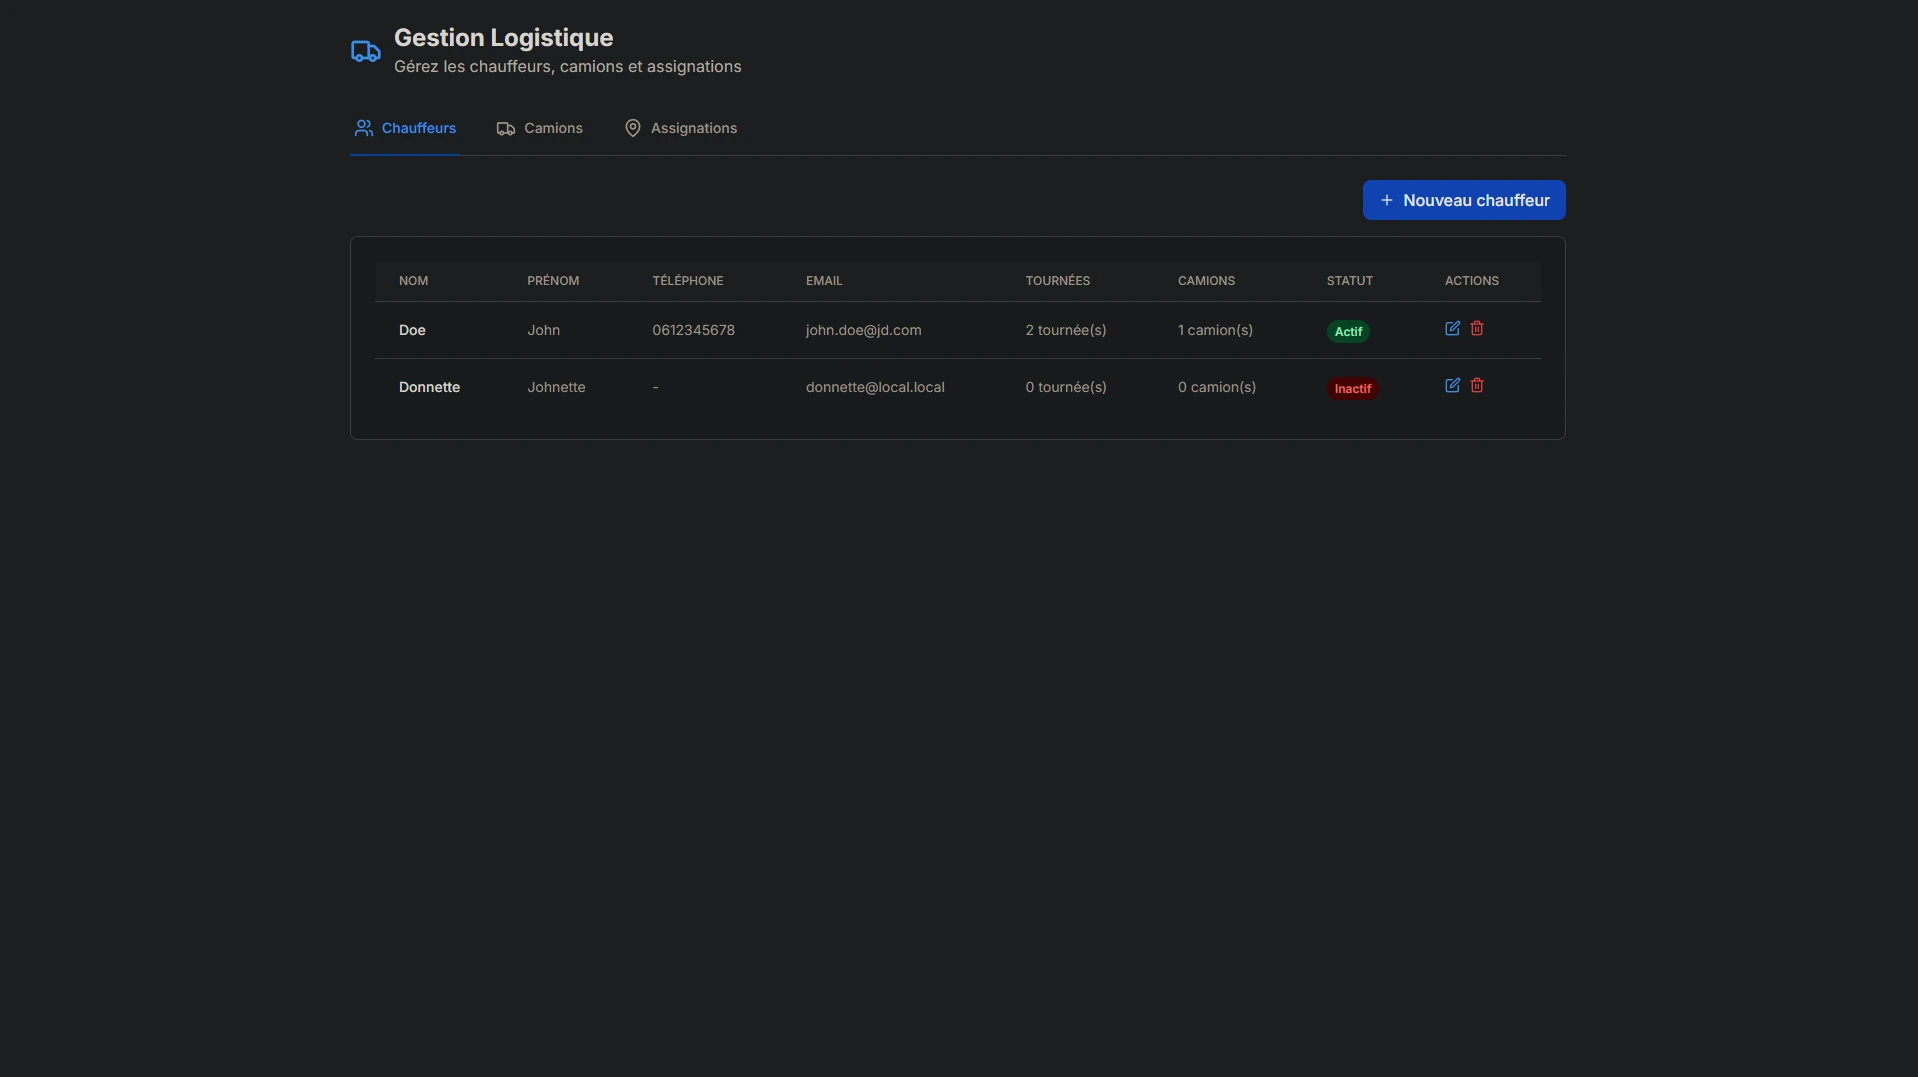Click the first name 'John'

(x=543, y=330)
